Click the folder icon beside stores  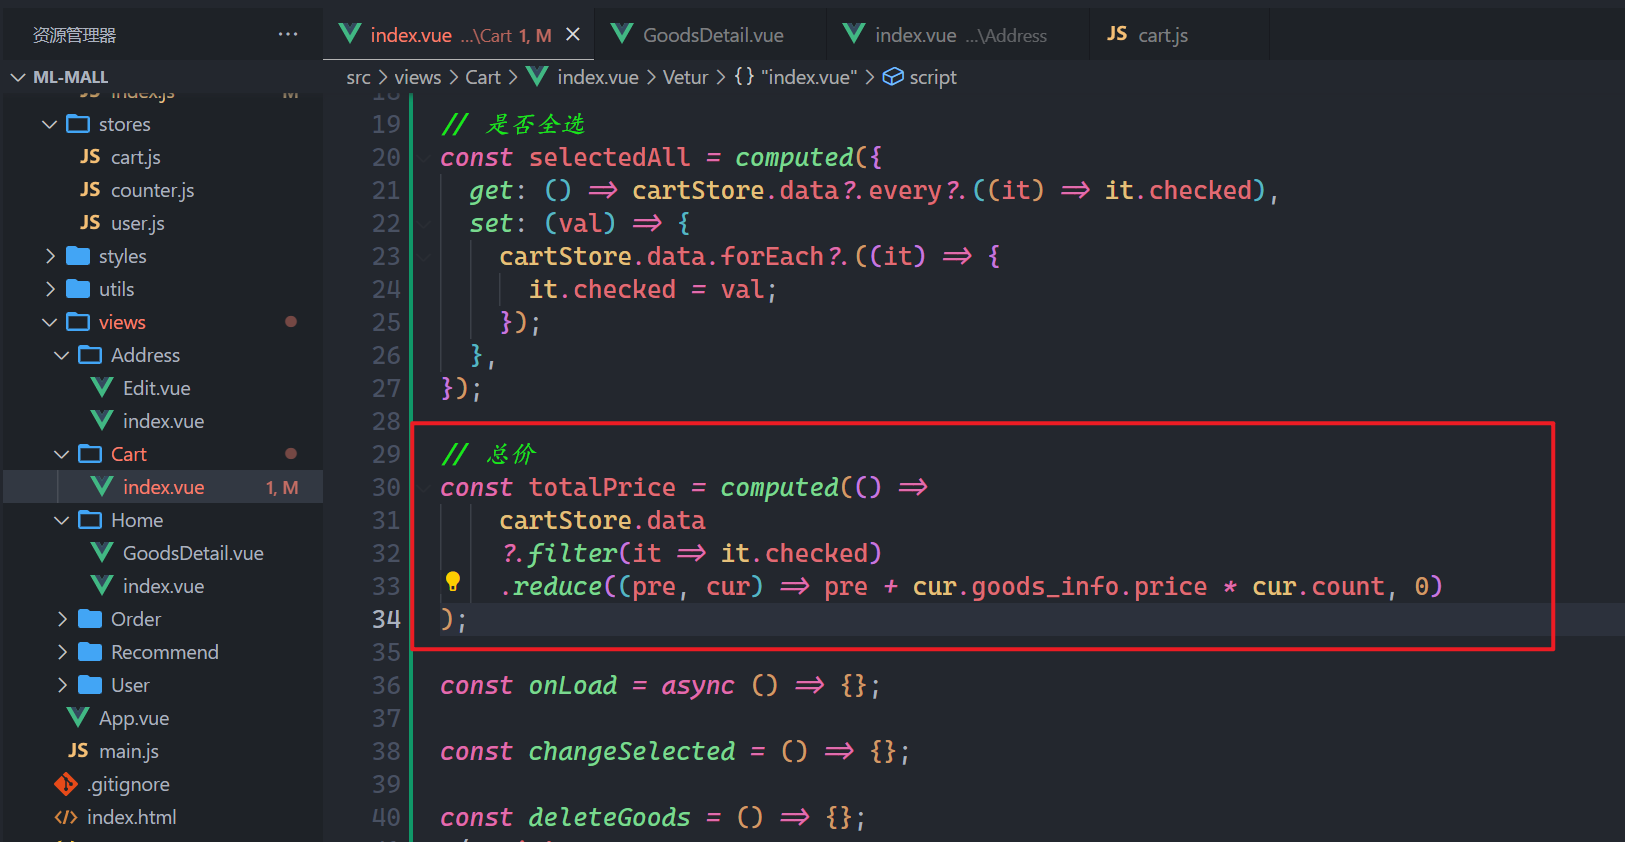pyautogui.click(x=78, y=124)
